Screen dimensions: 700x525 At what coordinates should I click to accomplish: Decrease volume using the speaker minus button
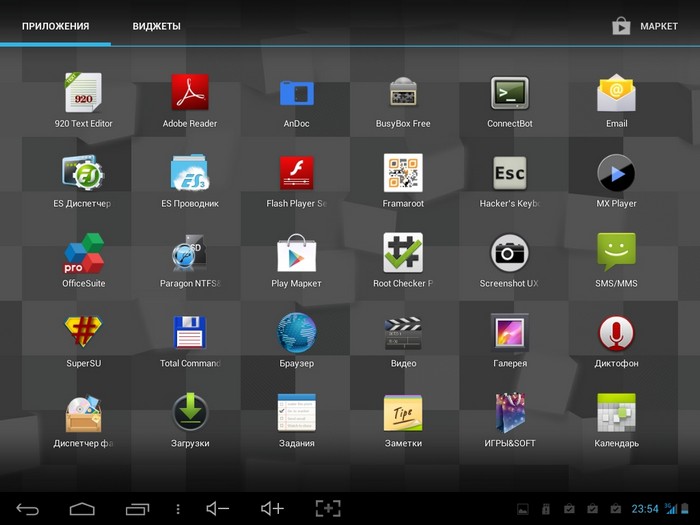click(218, 509)
